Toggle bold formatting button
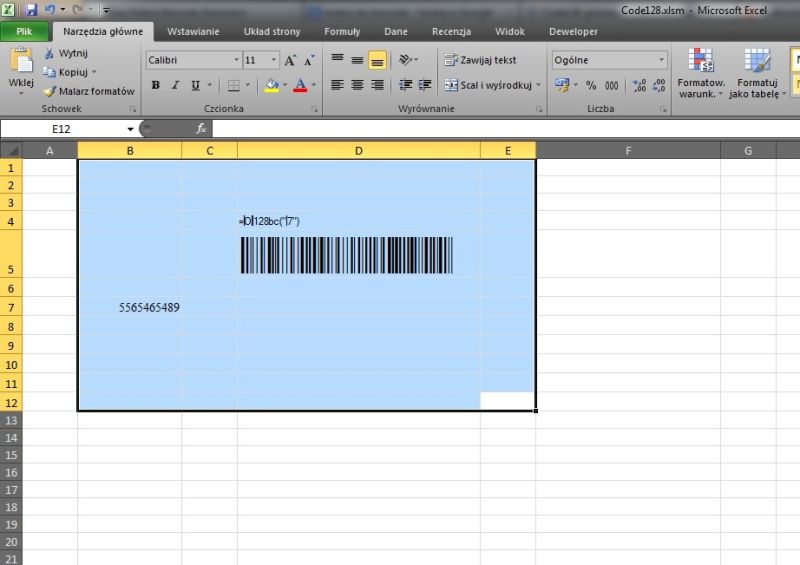The width and height of the screenshot is (800, 565). tap(156, 86)
